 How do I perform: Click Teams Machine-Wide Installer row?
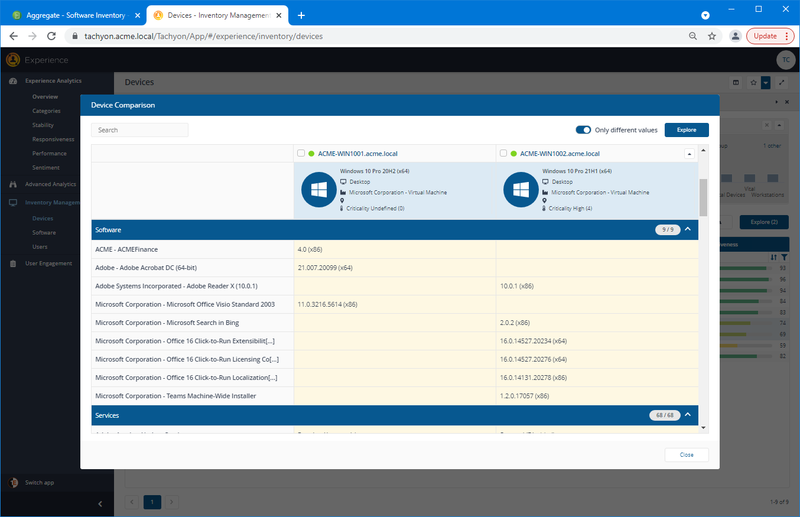[395, 396]
